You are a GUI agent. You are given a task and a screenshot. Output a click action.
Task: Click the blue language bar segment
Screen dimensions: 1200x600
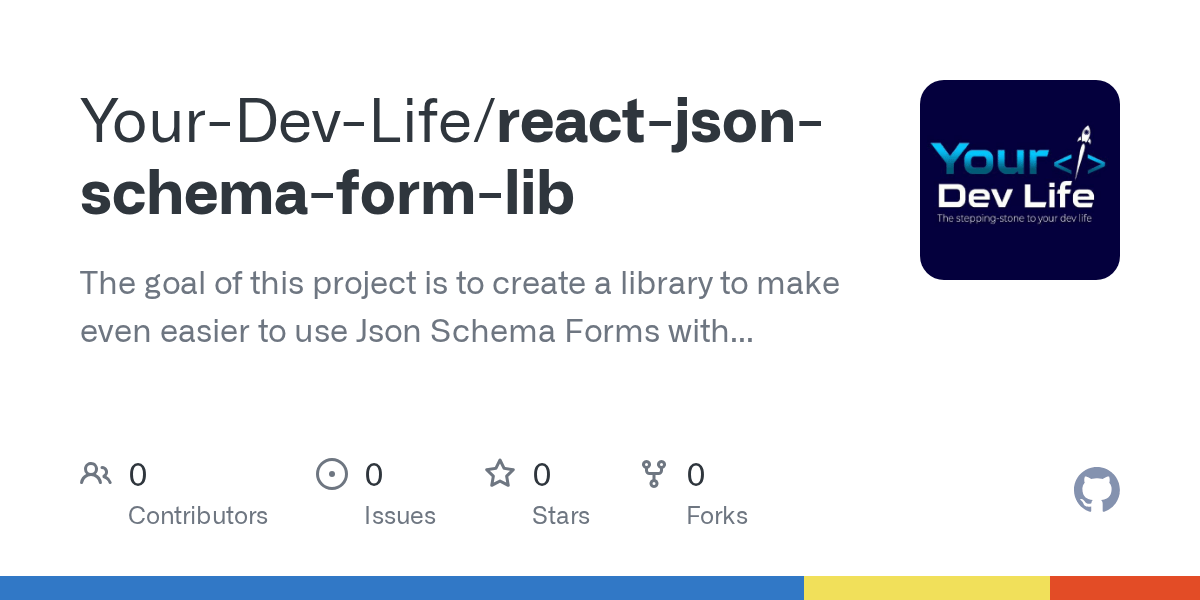coord(402,588)
